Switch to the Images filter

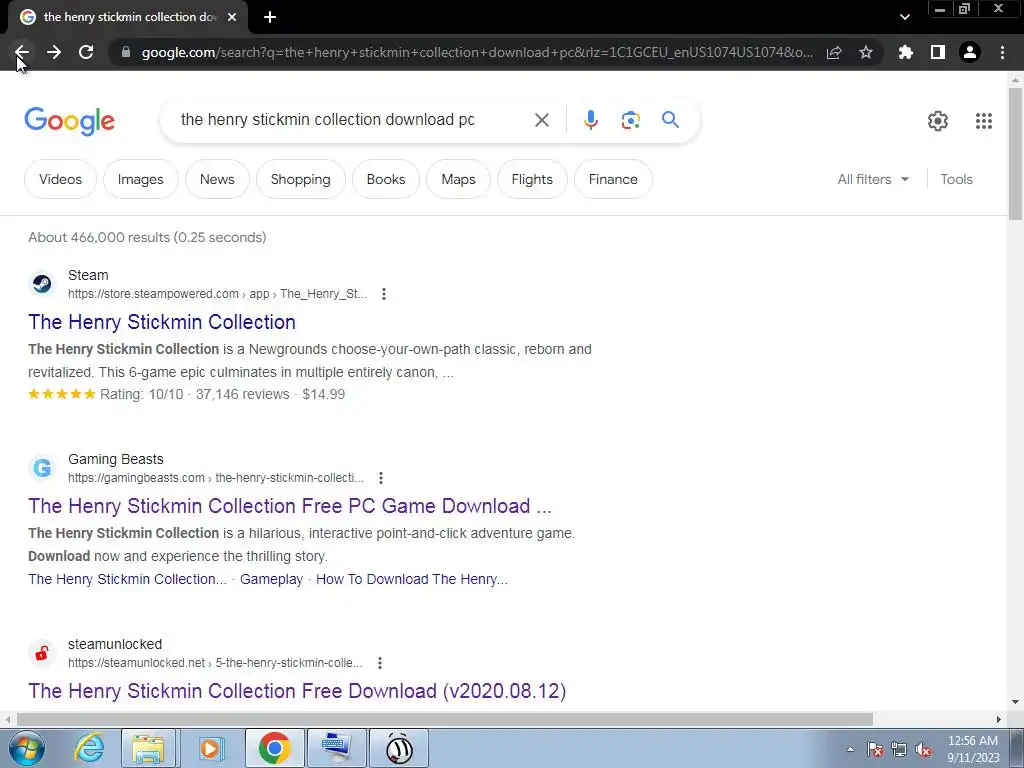click(x=140, y=179)
